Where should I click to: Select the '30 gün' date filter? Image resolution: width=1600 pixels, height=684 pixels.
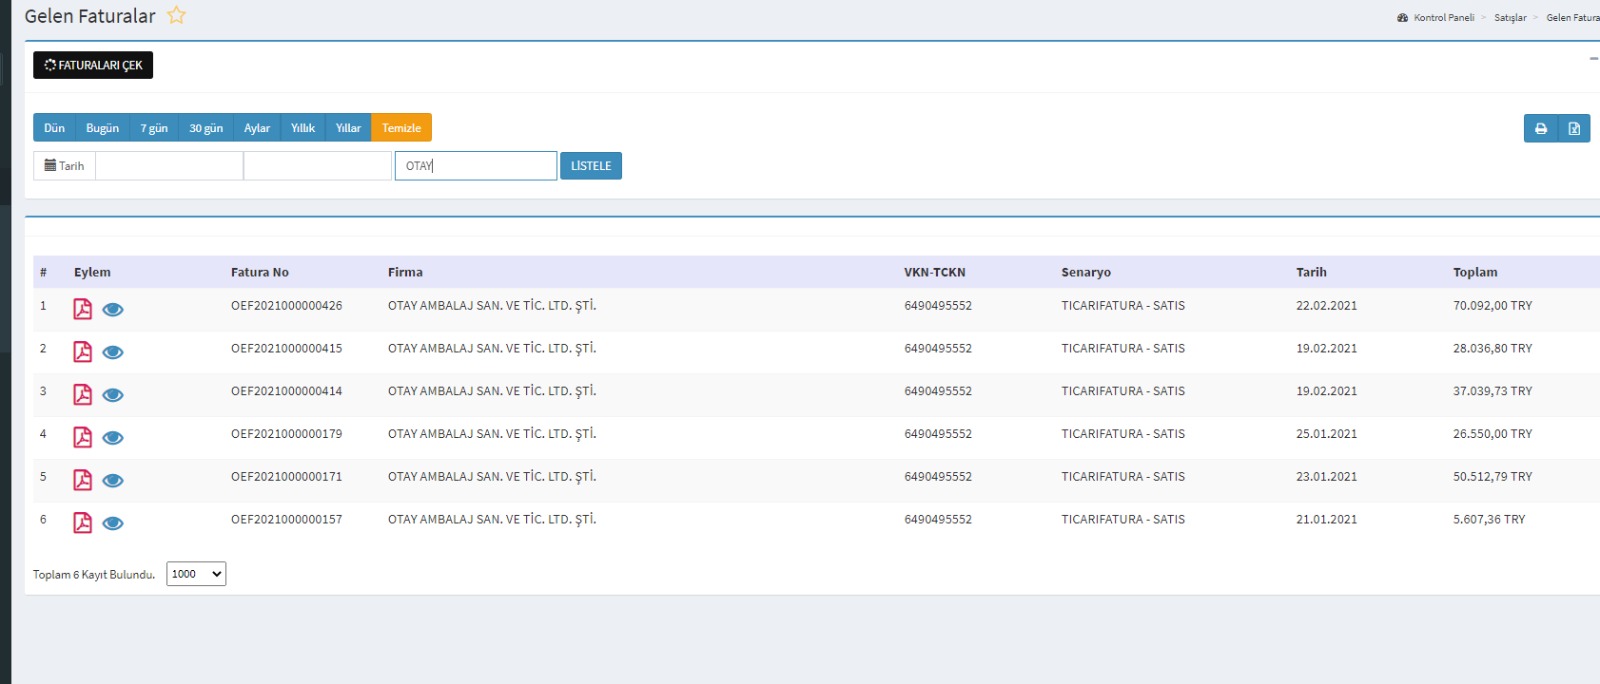coord(206,128)
